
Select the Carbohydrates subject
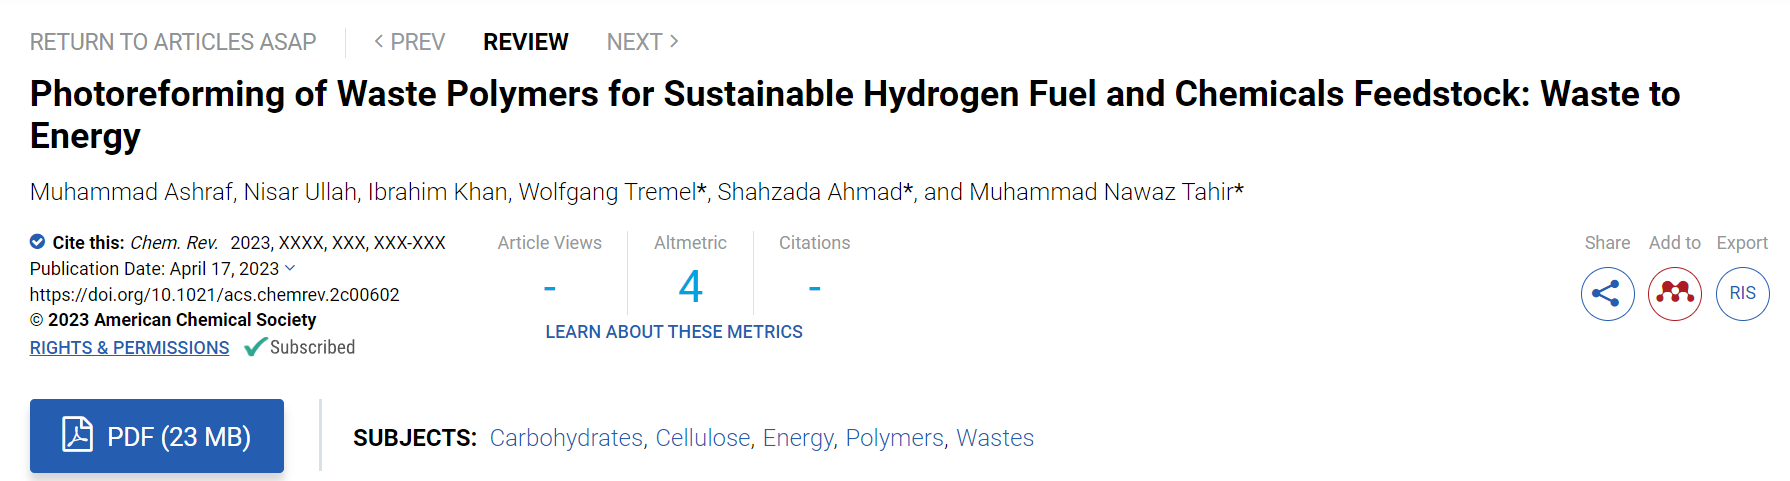566,438
